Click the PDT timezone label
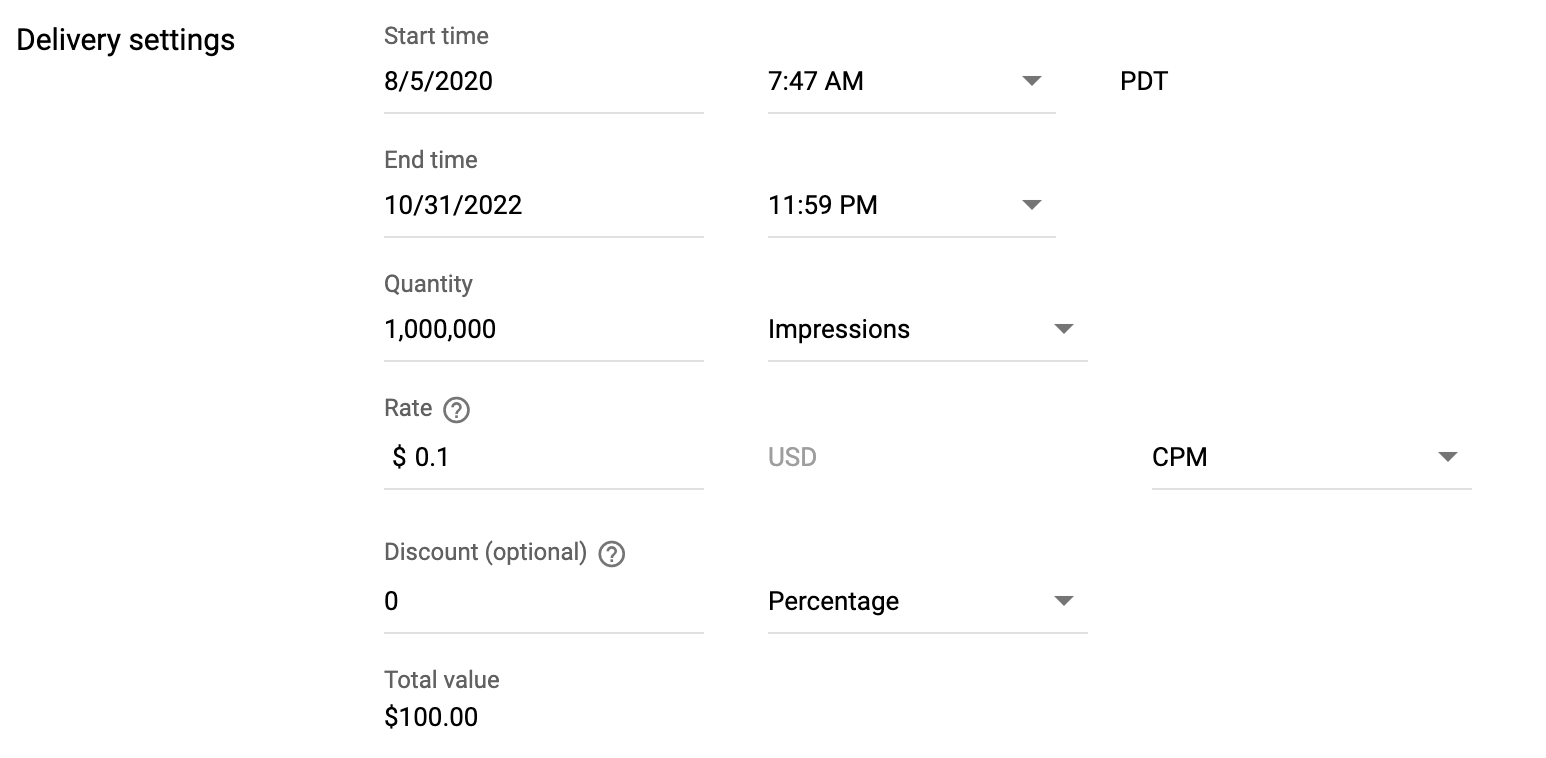The width and height of the screenshot is (1546, 758). click(x=1143, y=81)
